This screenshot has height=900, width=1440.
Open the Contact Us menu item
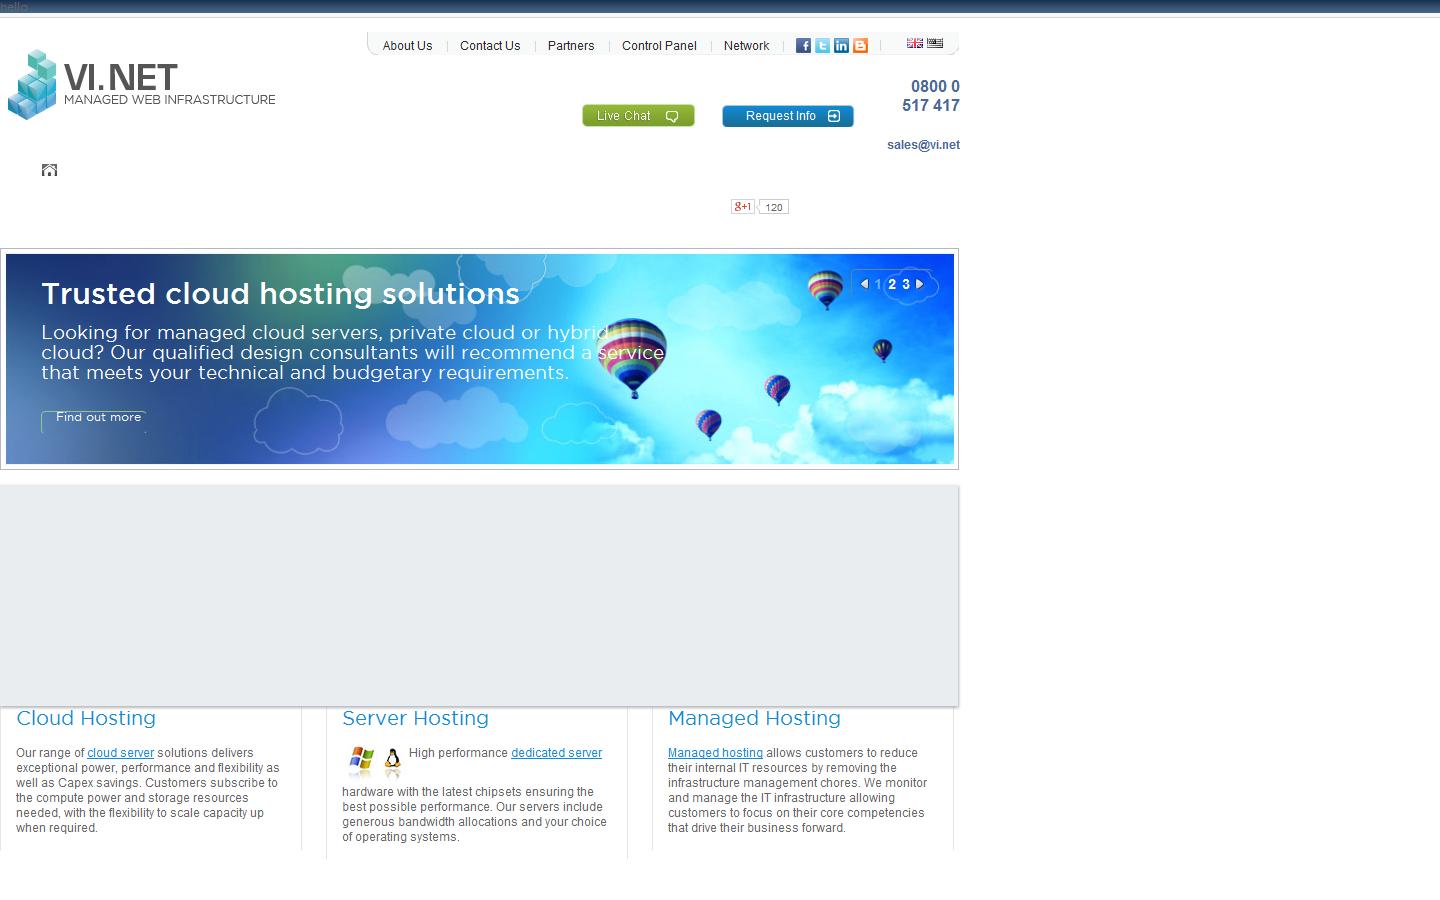coord(490,46)
